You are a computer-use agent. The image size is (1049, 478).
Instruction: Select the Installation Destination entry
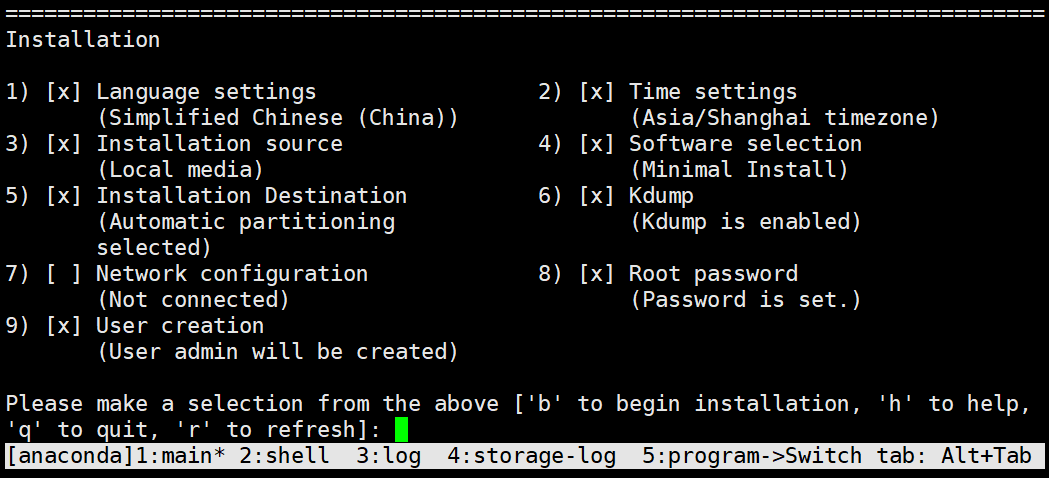coord(252,195)
